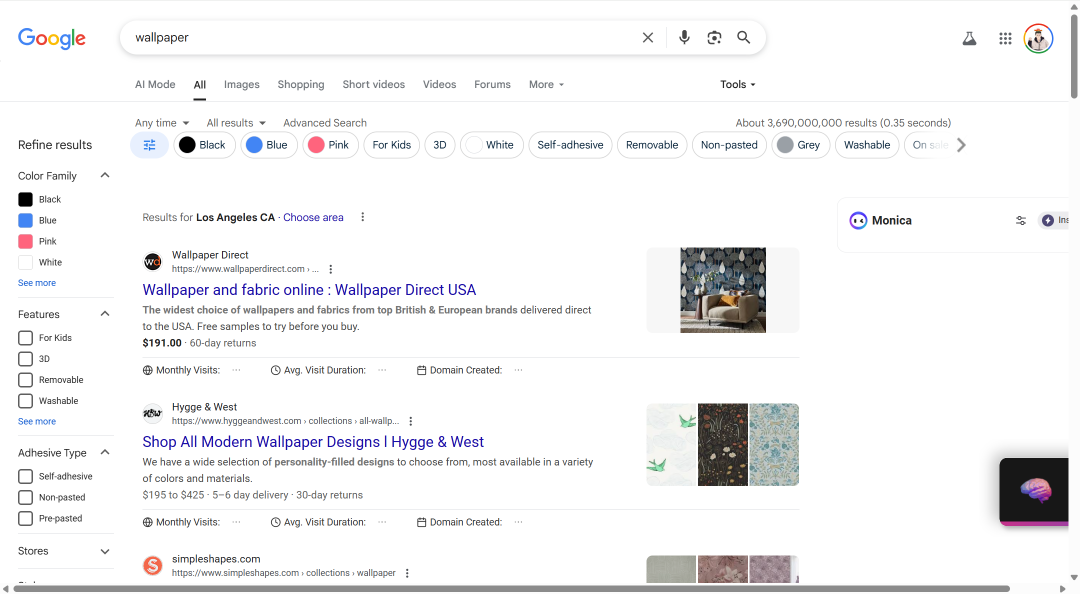Screen dimensions: 1080x594
Task: Switch to AI Mode tab
Action: (x=155, y=84)
